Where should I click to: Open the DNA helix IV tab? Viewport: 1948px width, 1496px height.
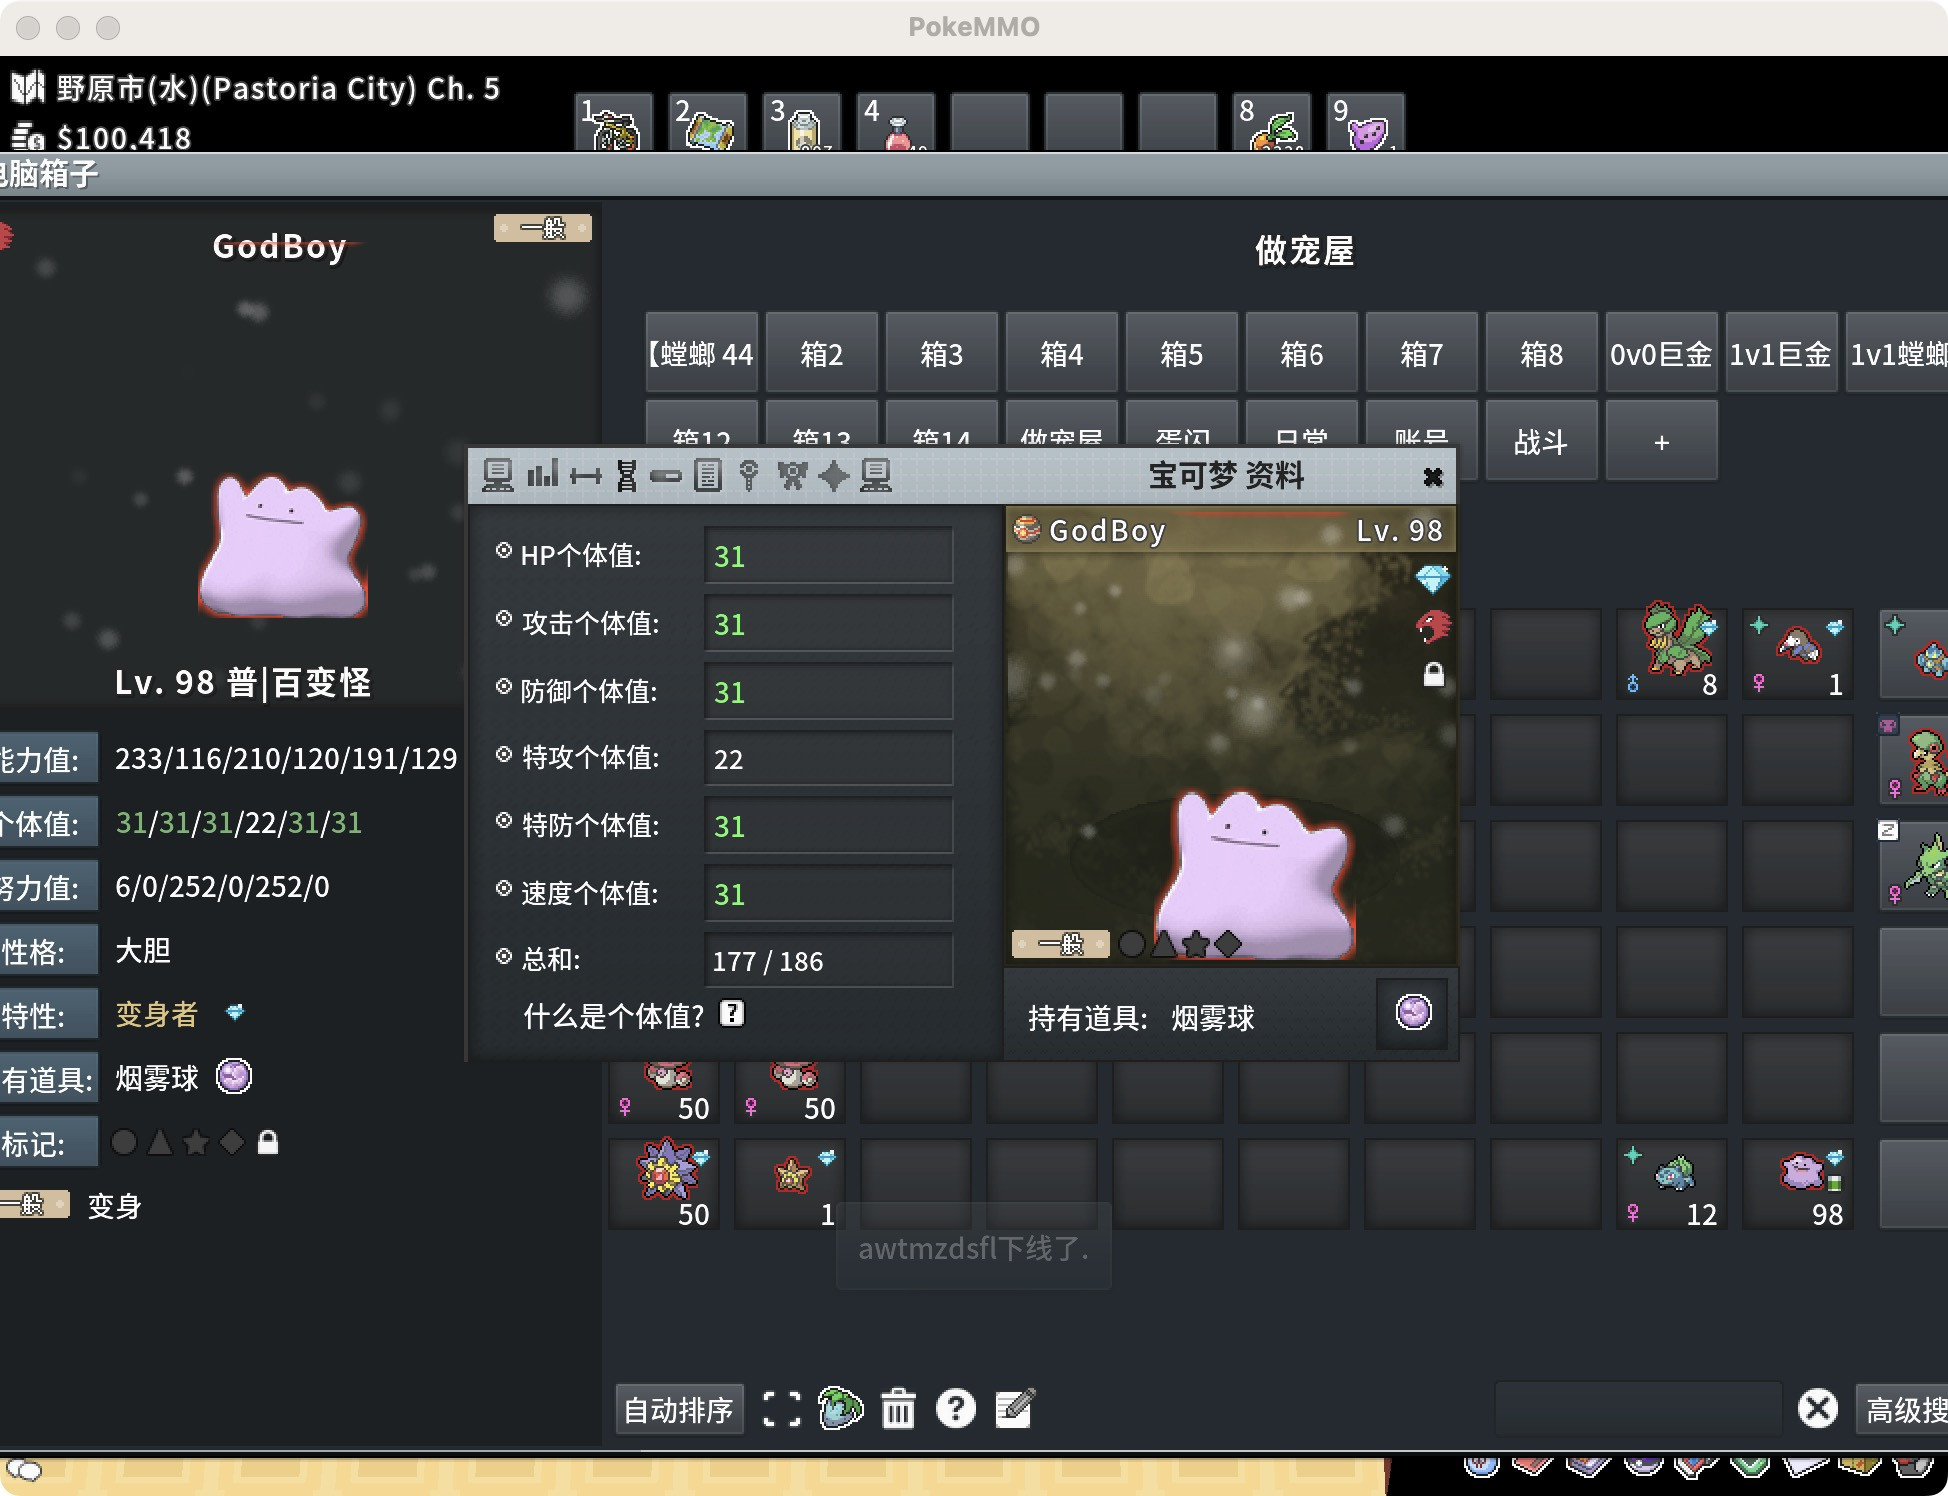pos(627,476)
